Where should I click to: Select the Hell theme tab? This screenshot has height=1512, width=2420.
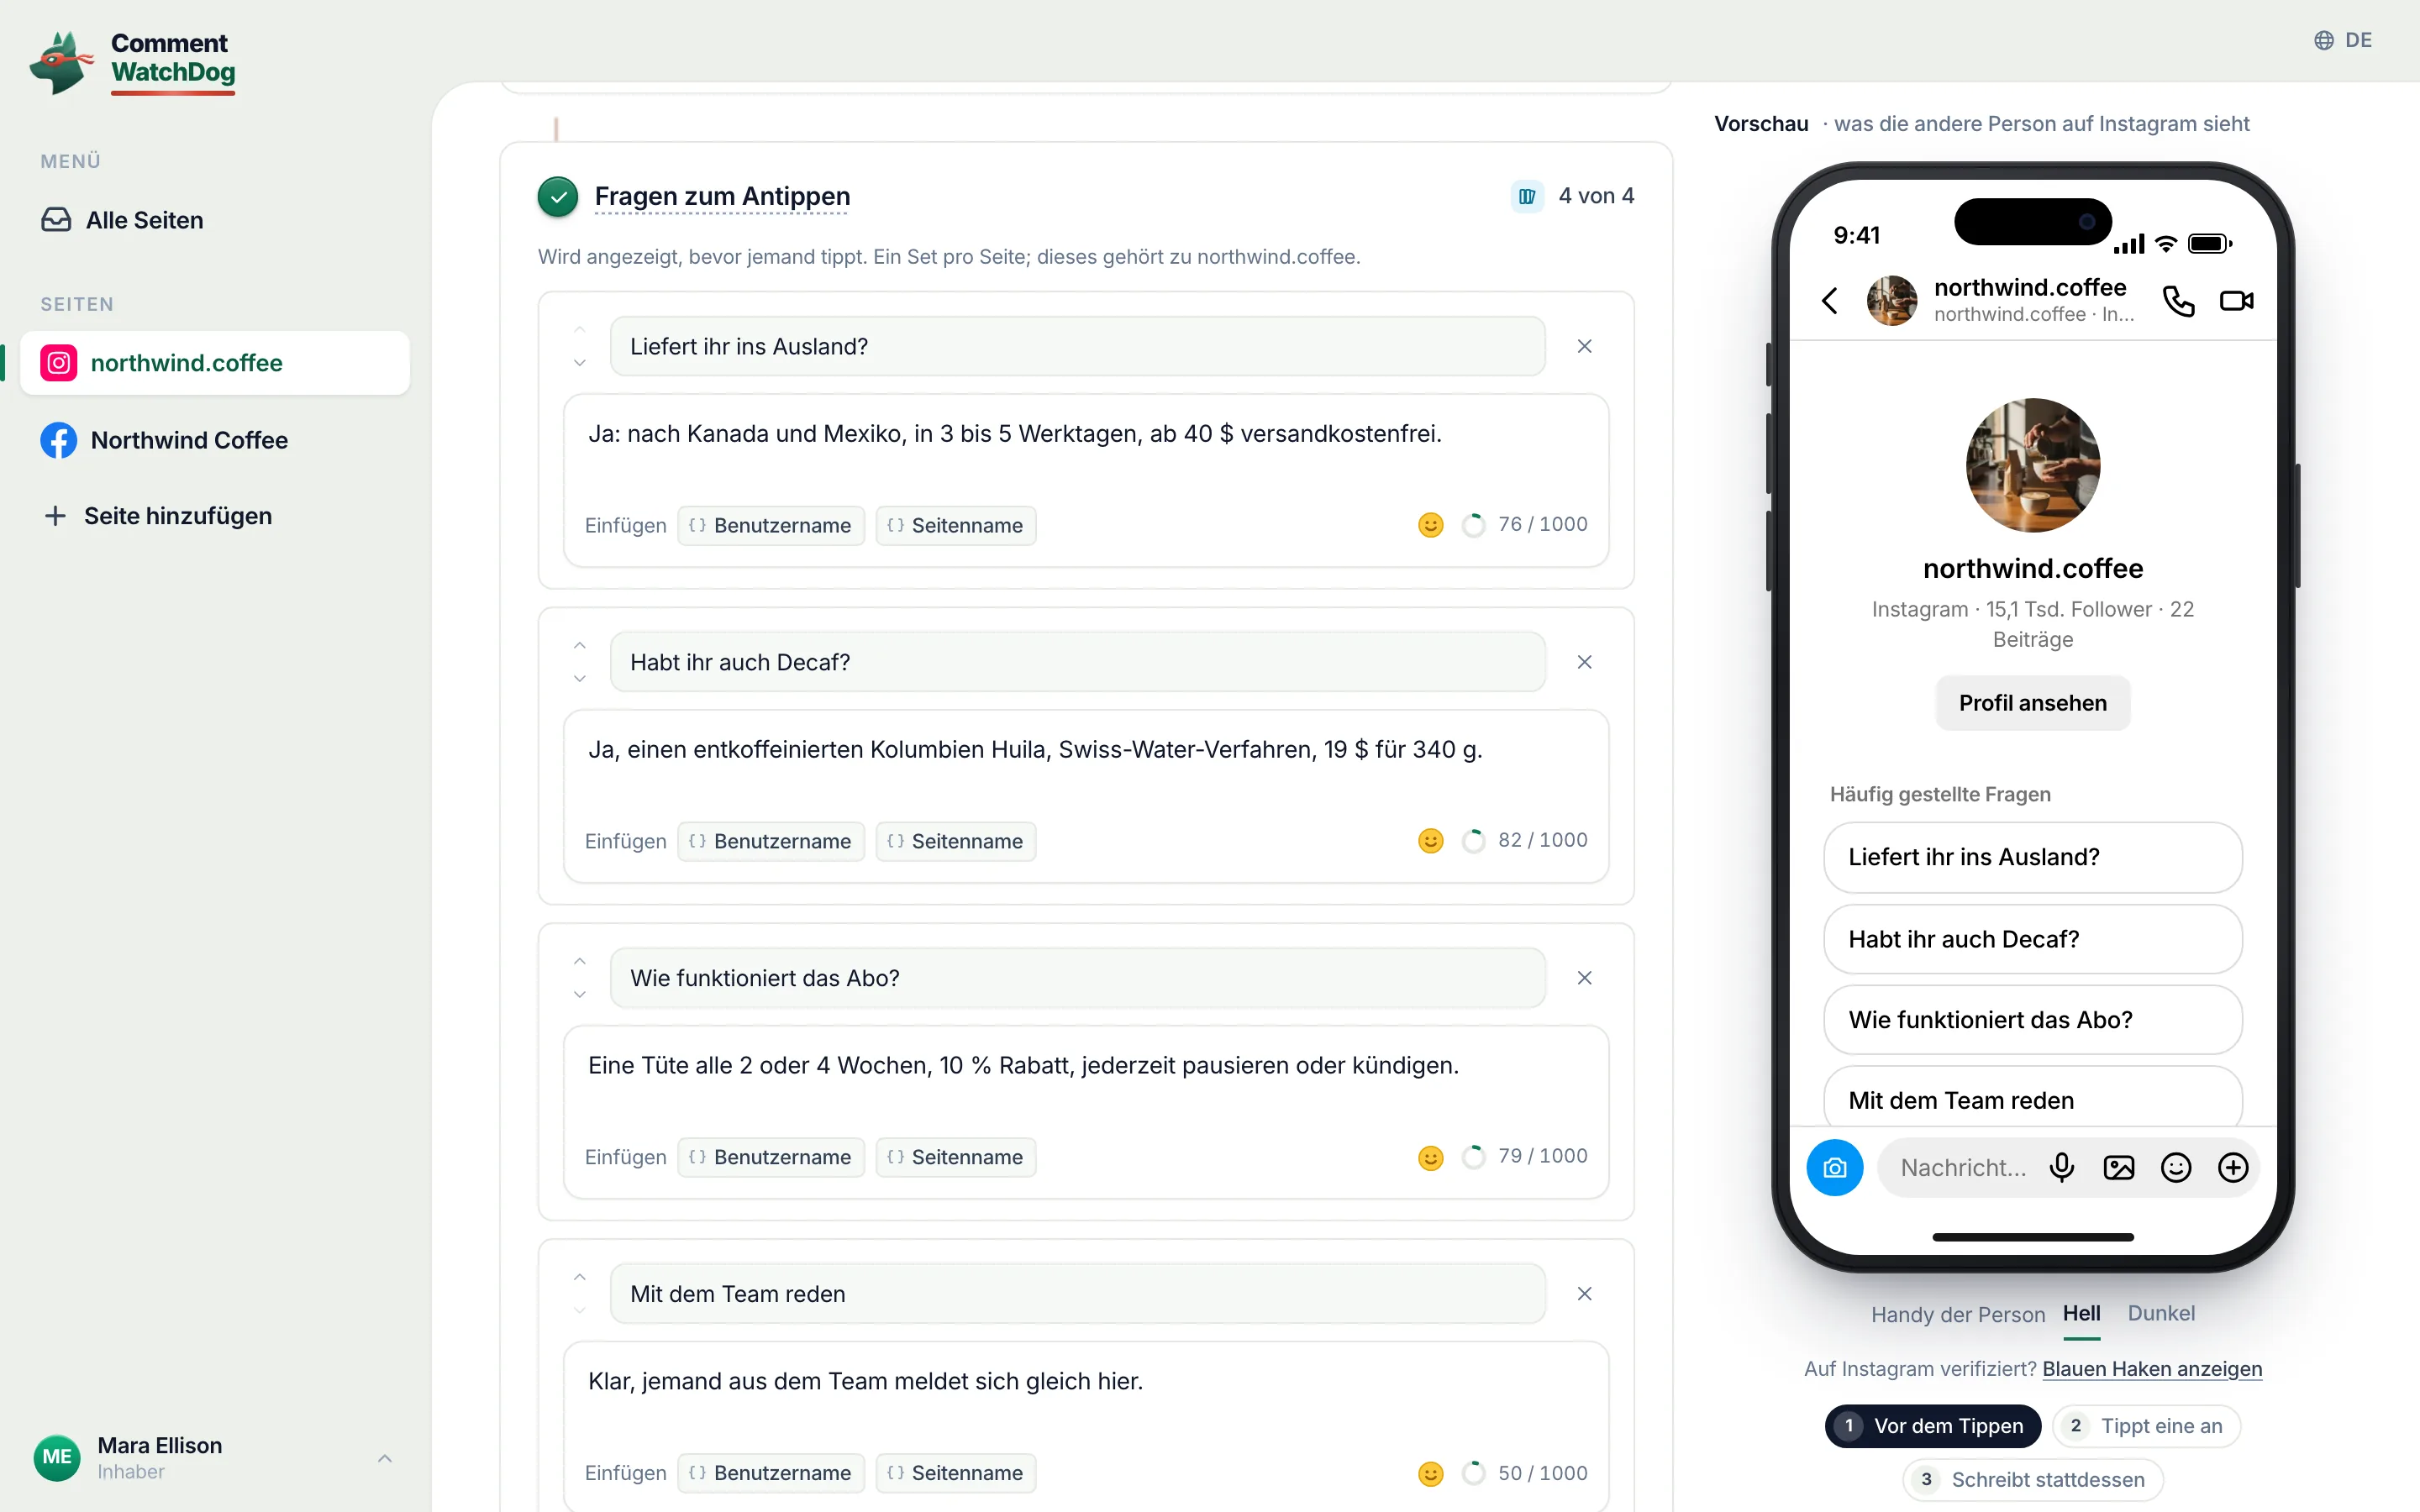click(x=2081, y=1313)
